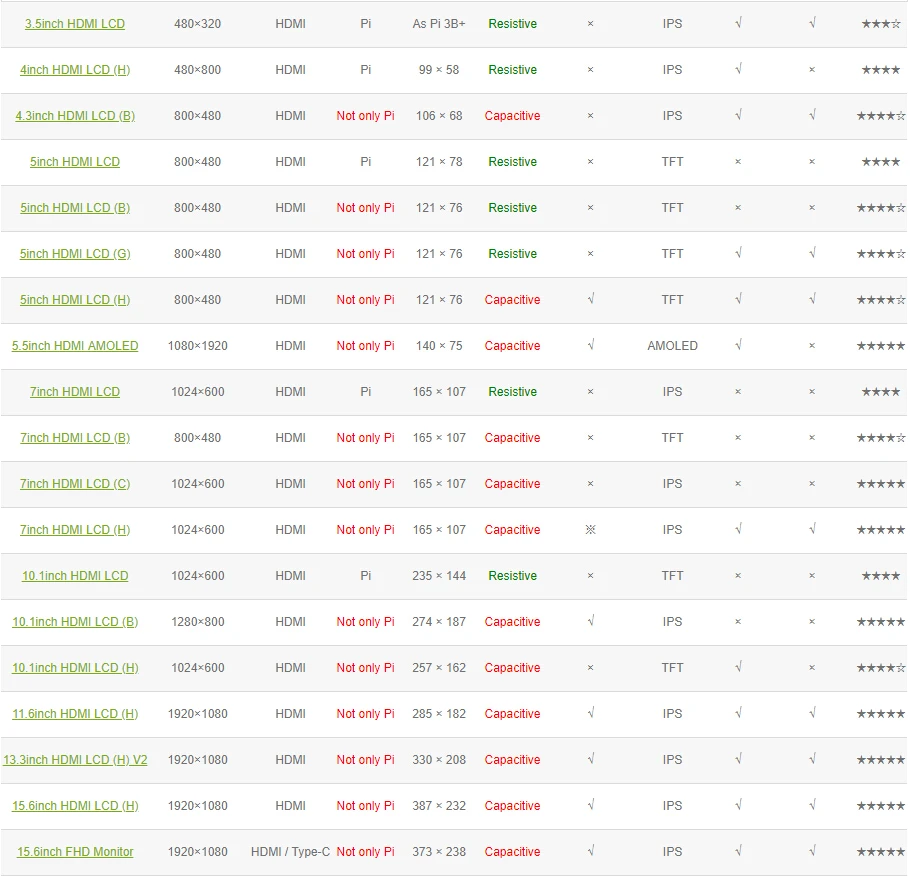This screenshot has height=878, width=910.
Task: Follow the 7inch HDMI LCD (C) link
Action: tap(75, 483)
